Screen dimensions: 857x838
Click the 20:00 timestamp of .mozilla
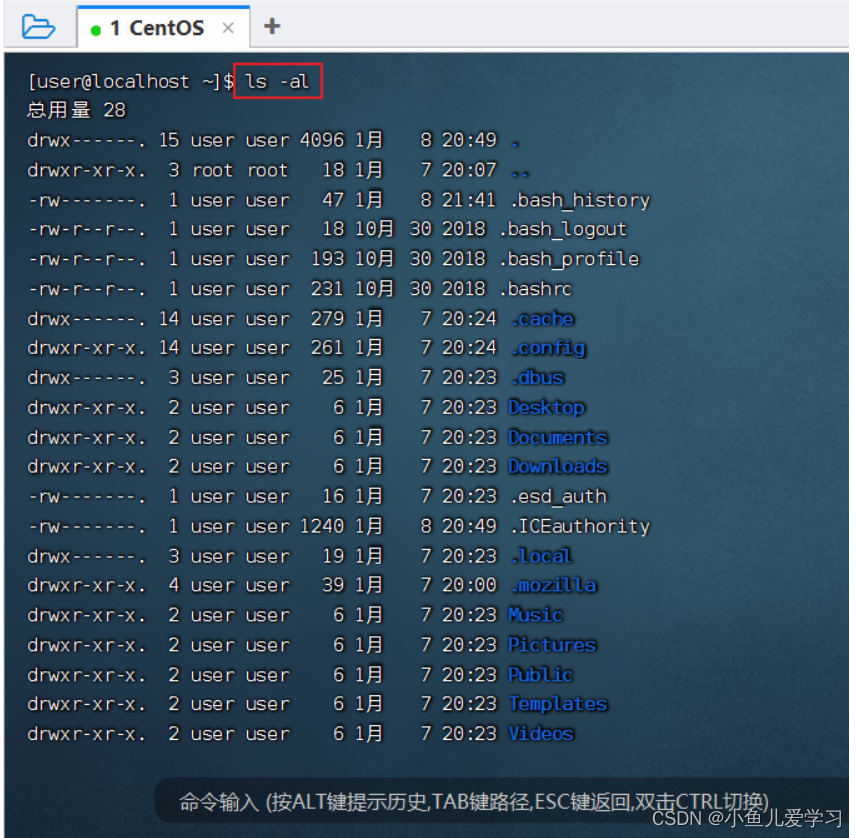469,585
